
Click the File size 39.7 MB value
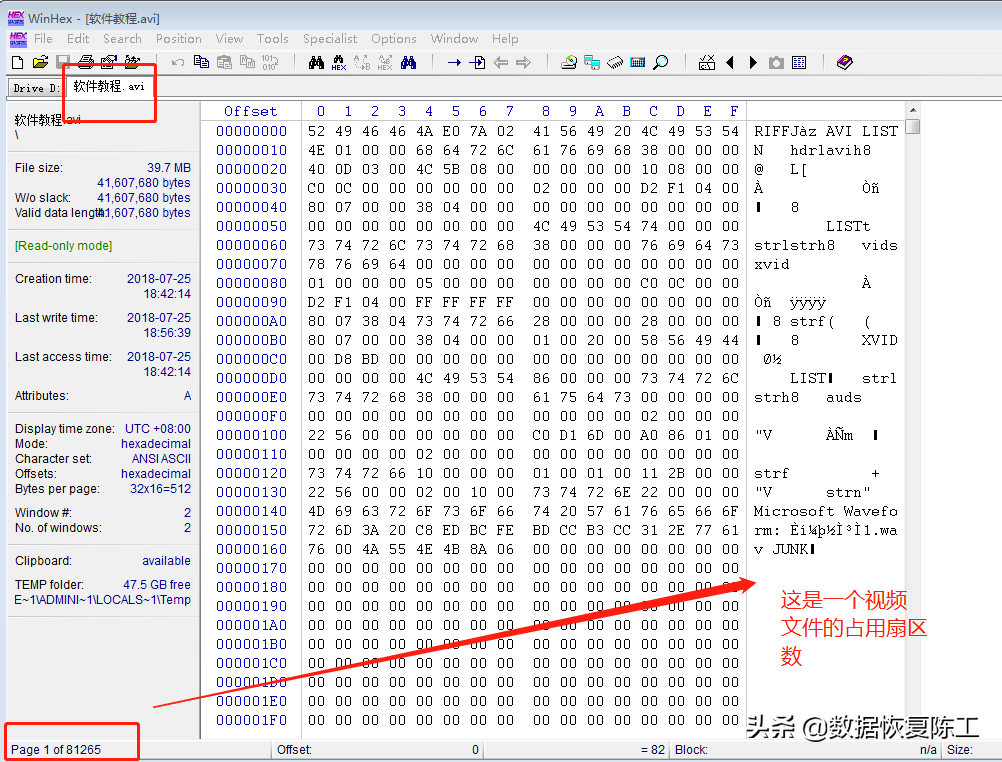click(169, 167)
